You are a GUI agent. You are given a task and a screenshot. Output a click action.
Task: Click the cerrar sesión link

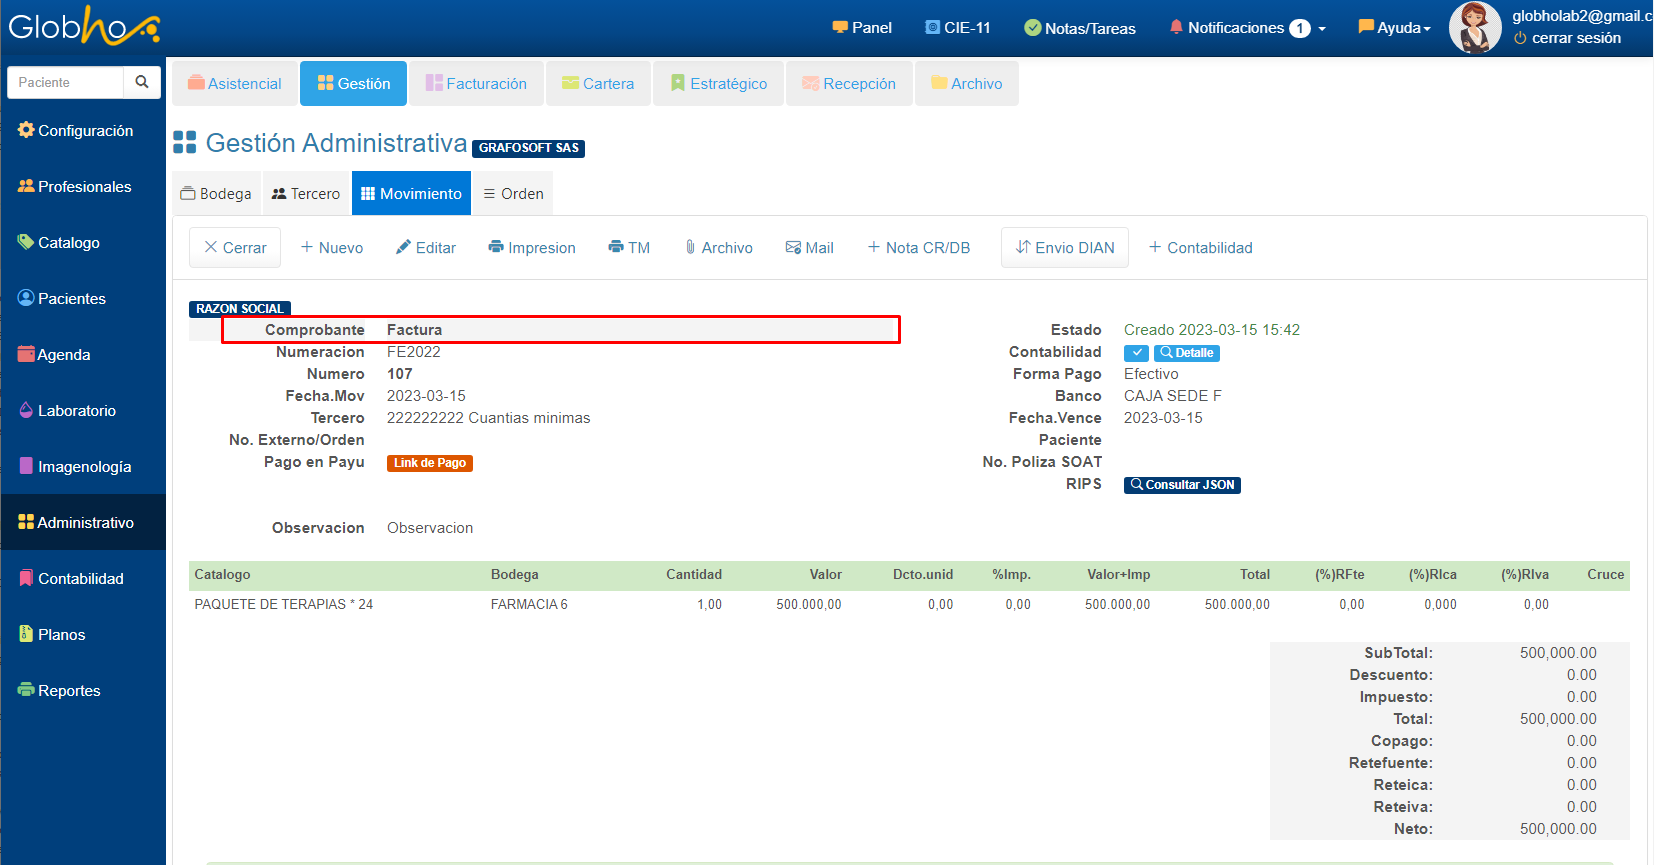[1576, 38]
